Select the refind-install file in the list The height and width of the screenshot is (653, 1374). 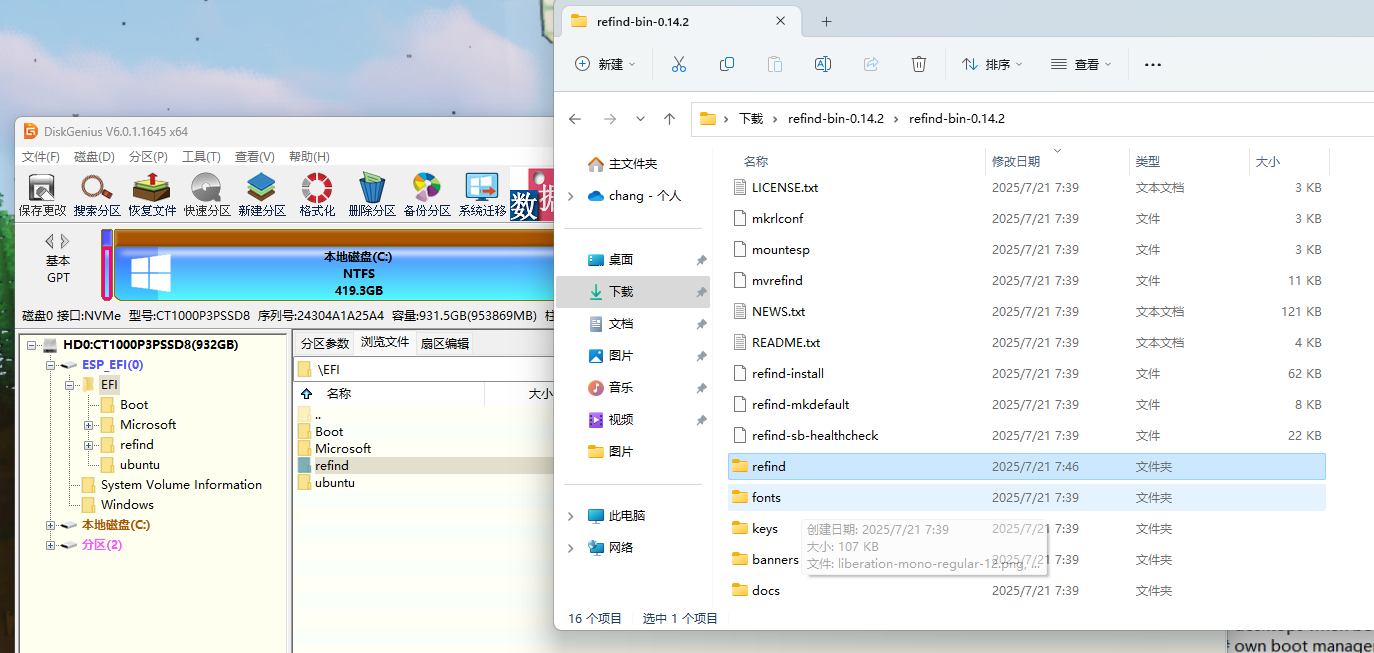(787, 374)
